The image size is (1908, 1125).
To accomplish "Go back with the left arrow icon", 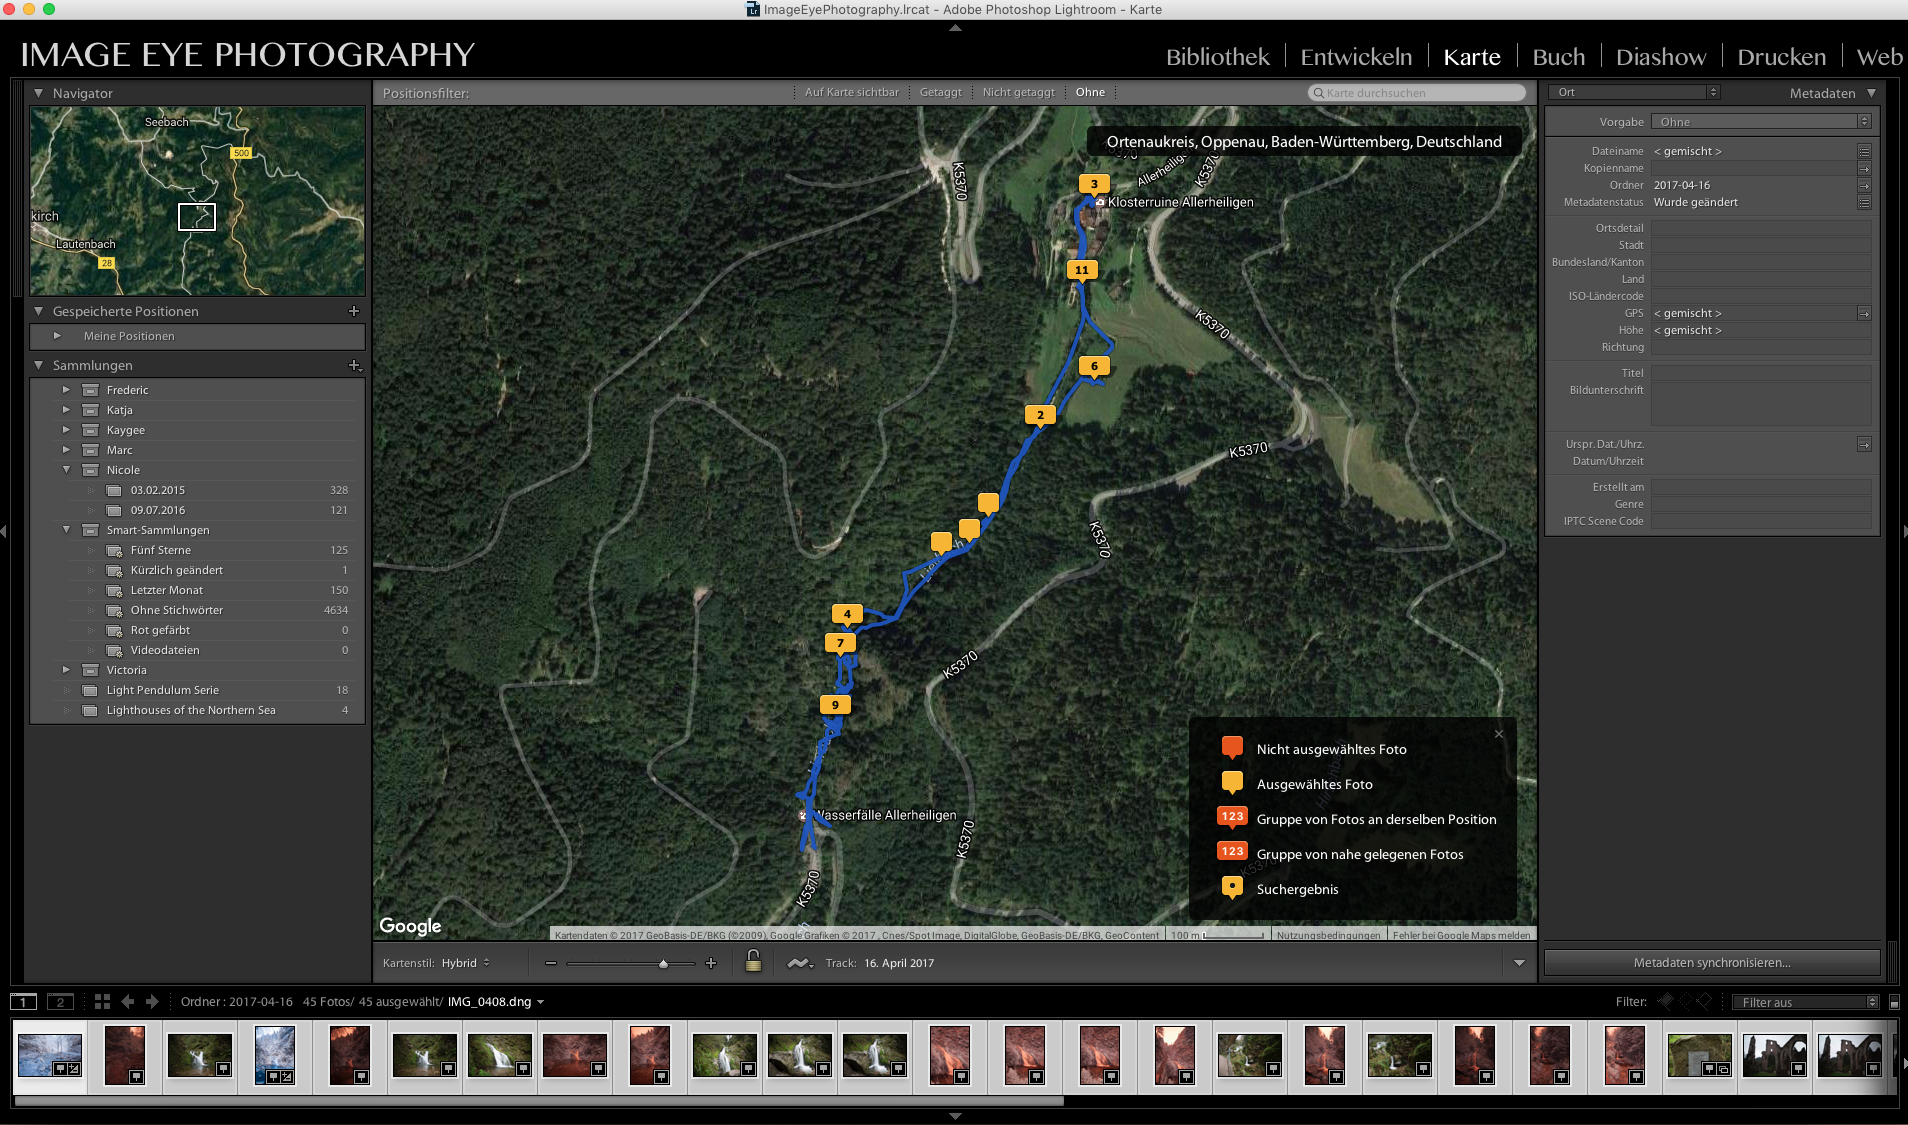I will tap(128, 1001).
